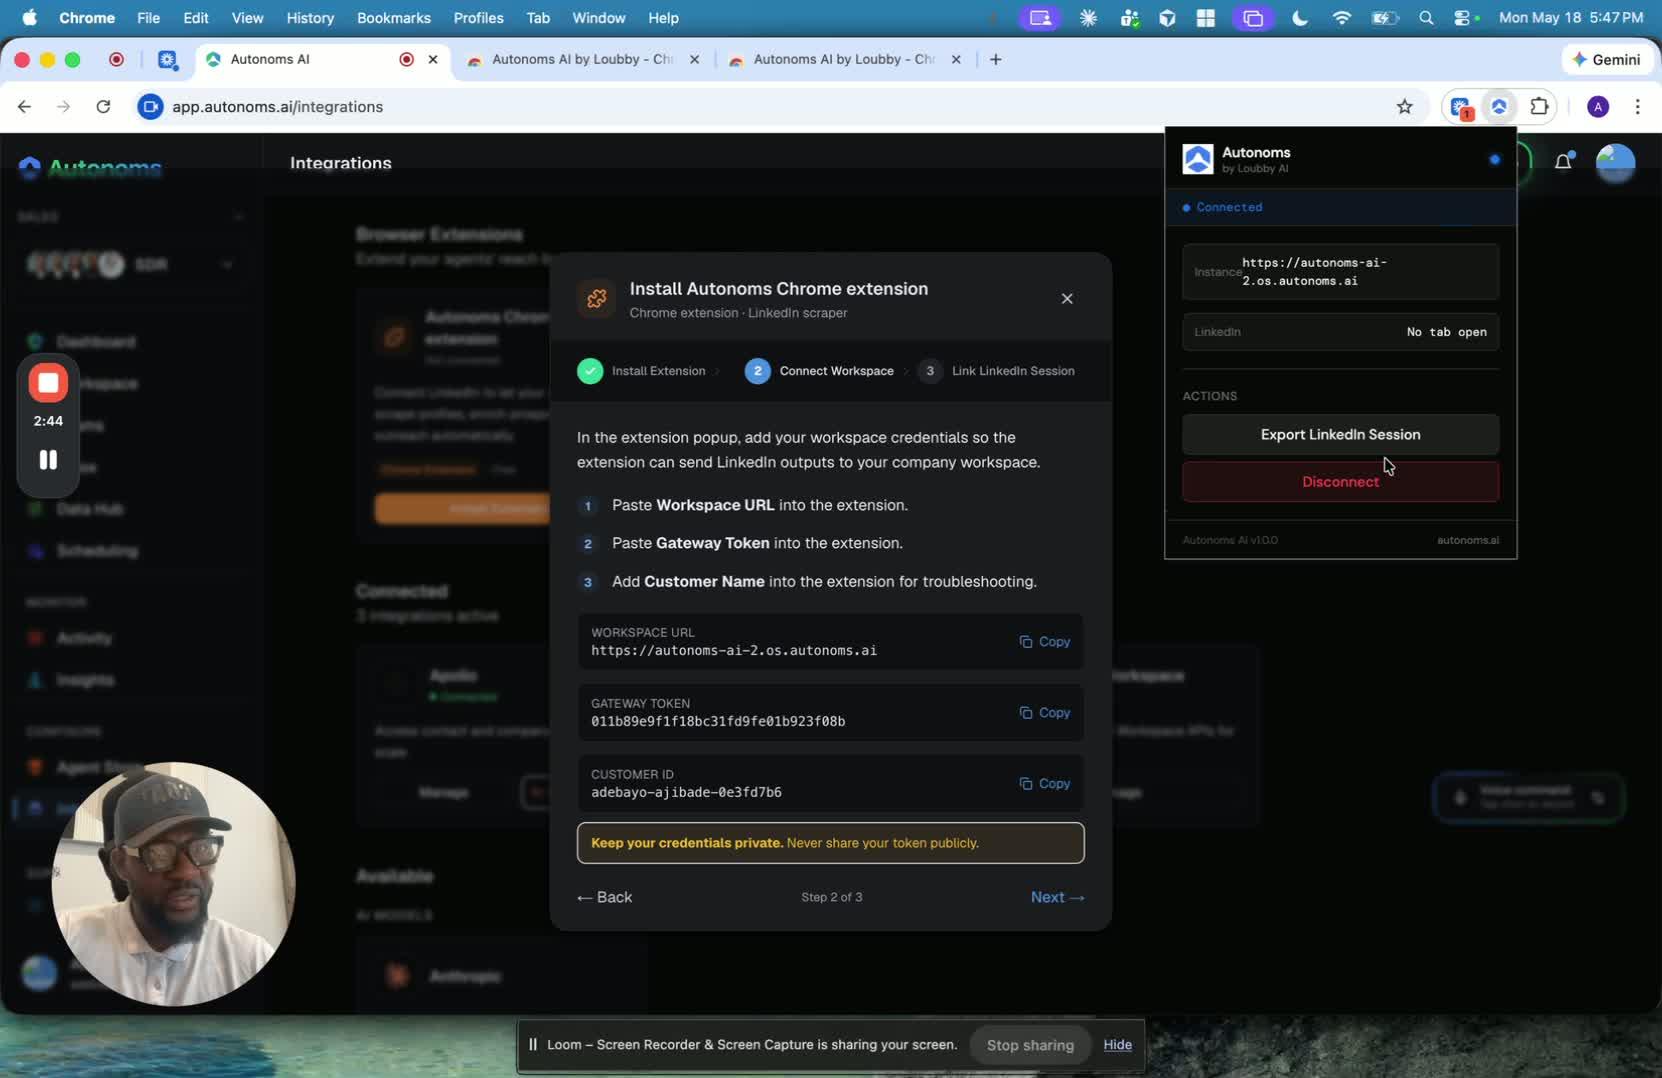The image size is (1662, 1078).
Task: Click the menu bar date and time
Action: tap(1571, 17)
